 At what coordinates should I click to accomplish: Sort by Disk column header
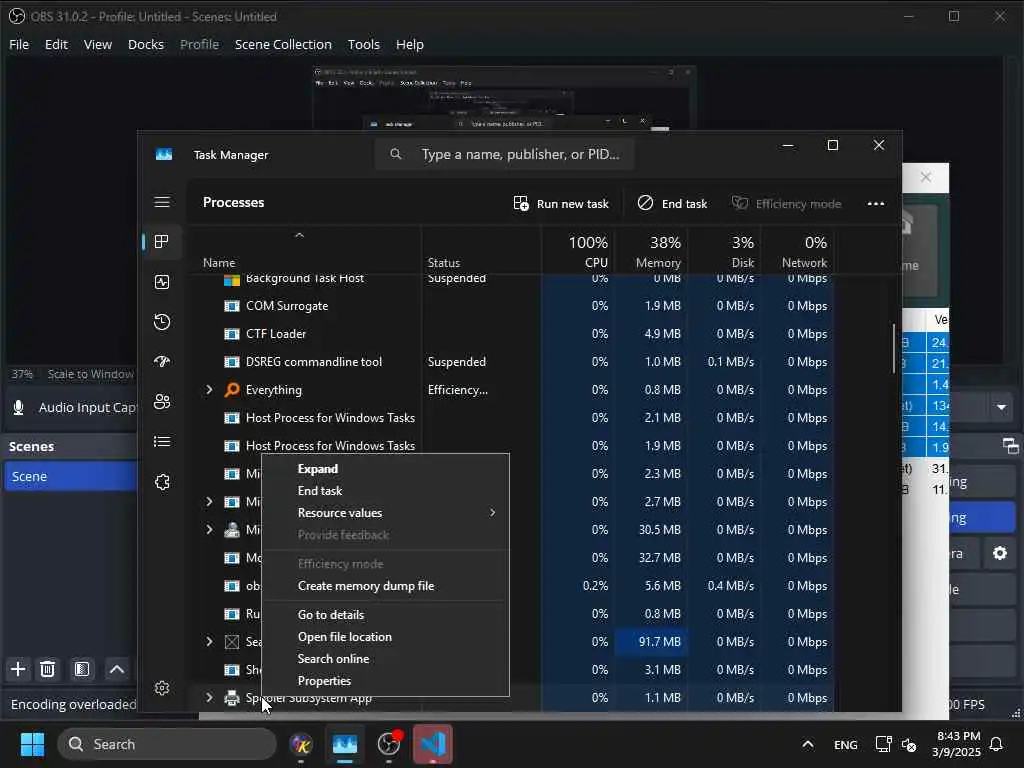[724, 251]
